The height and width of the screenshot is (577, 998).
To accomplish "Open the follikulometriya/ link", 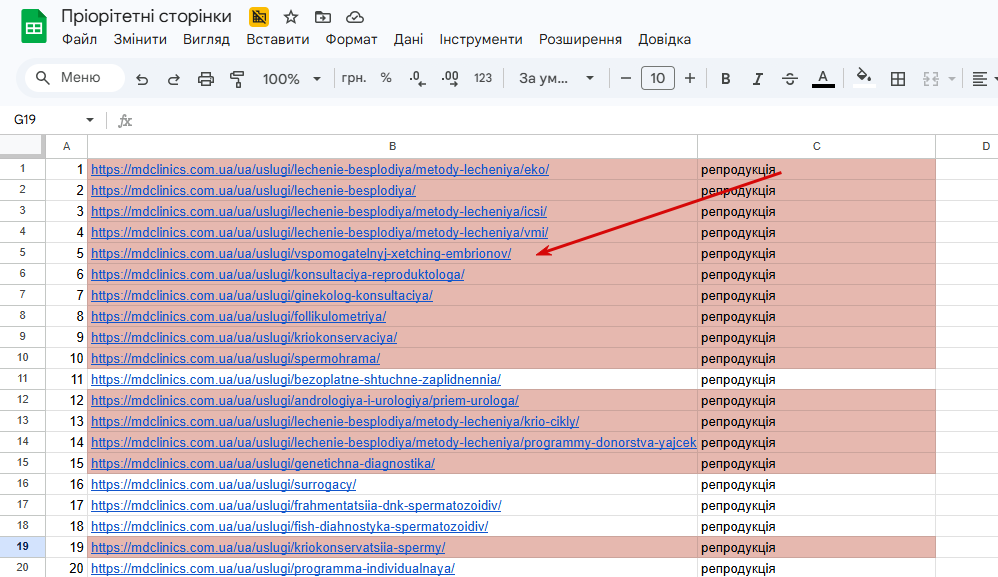I will 239,316.
